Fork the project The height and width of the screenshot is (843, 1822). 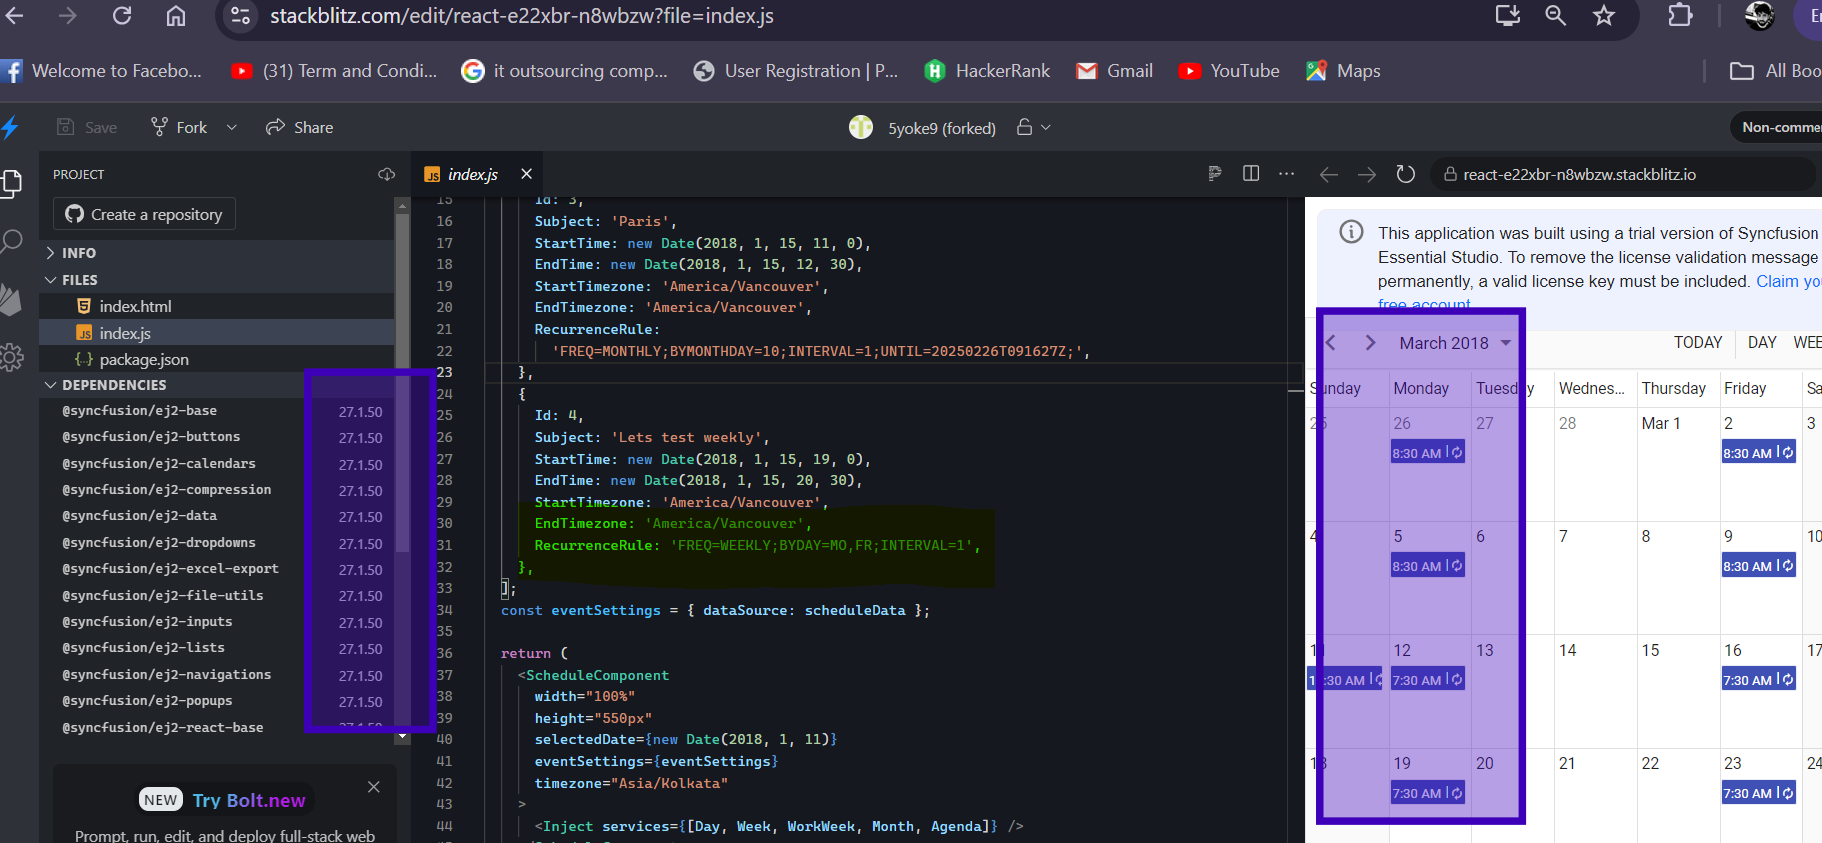pyautogui.click(x=179, y=127)
